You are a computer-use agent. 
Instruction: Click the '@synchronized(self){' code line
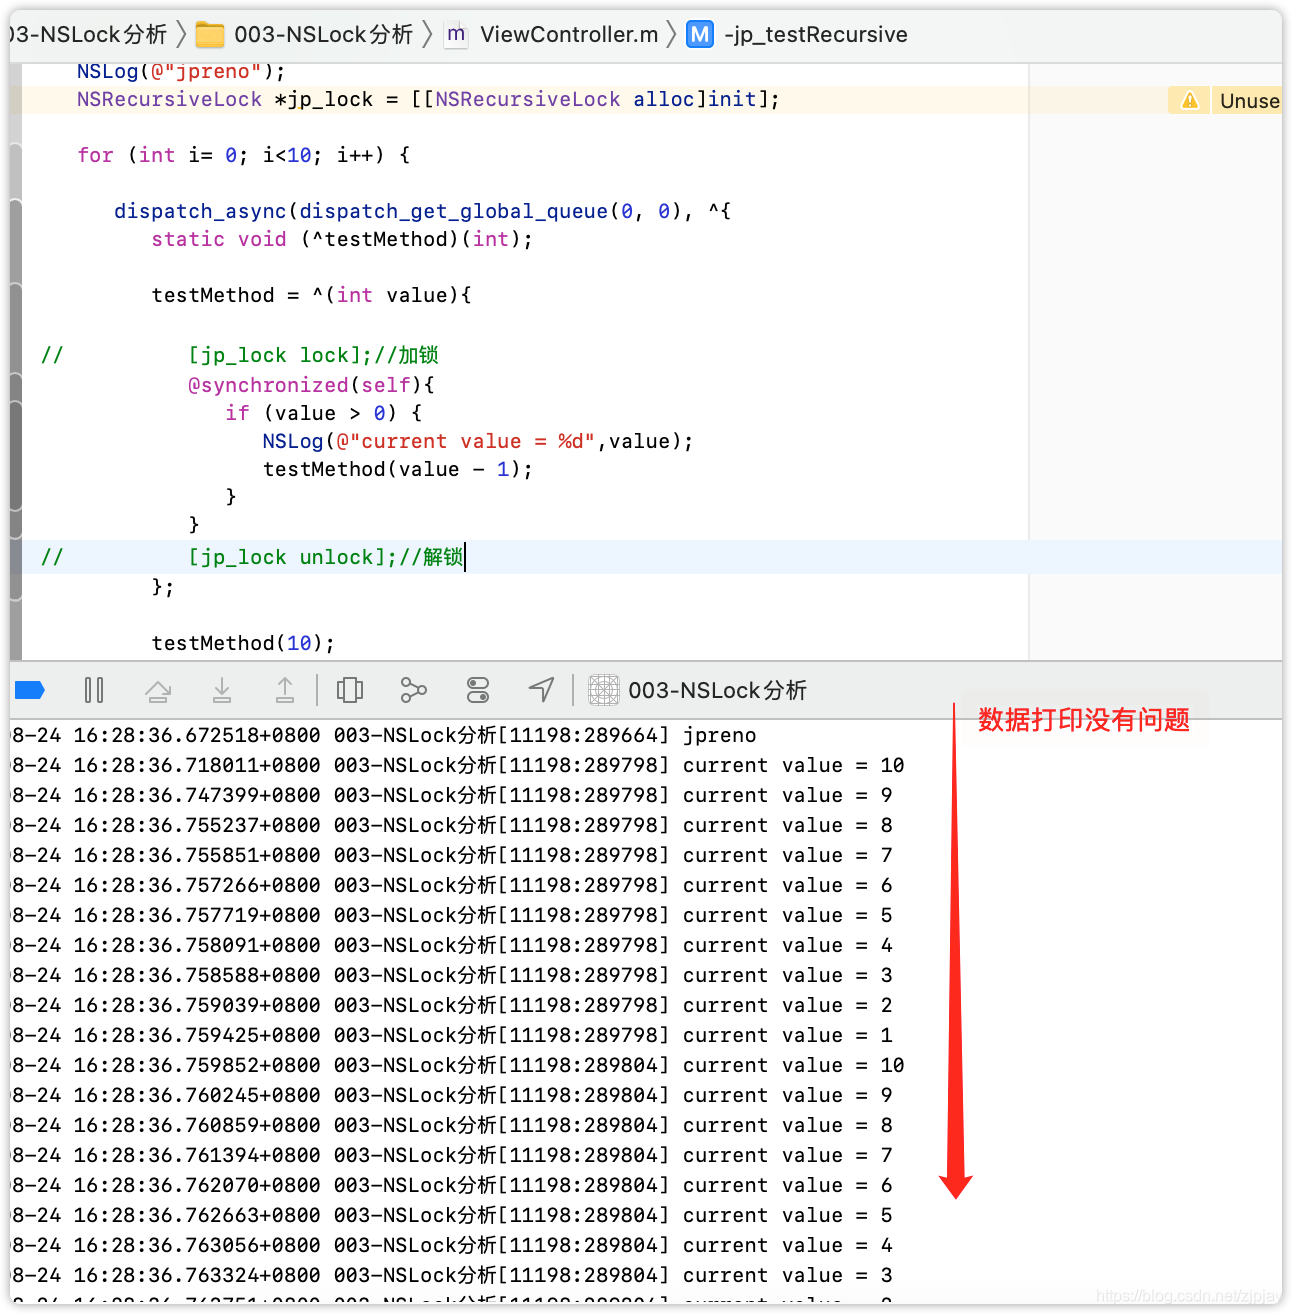pos(311,385)
